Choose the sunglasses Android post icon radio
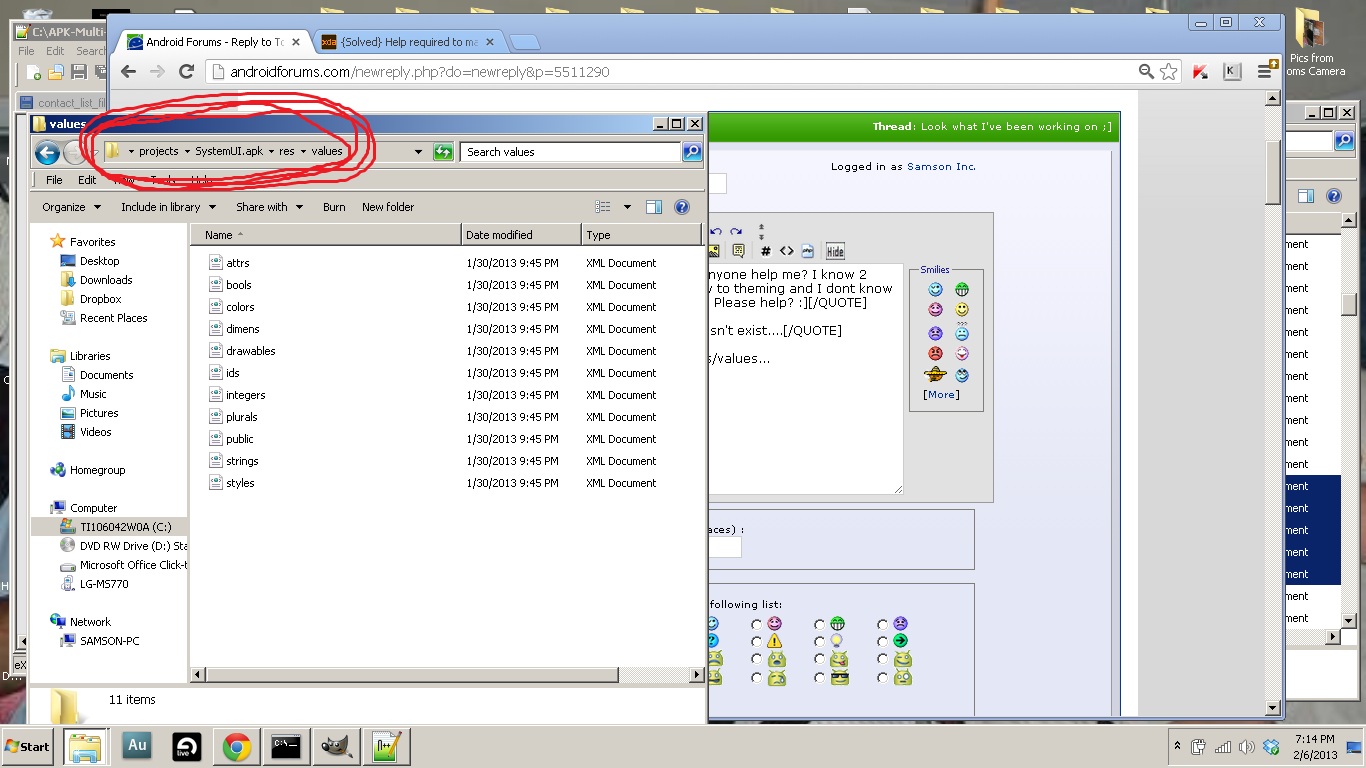Screen dimensions: 1366x768 point(820,678)
